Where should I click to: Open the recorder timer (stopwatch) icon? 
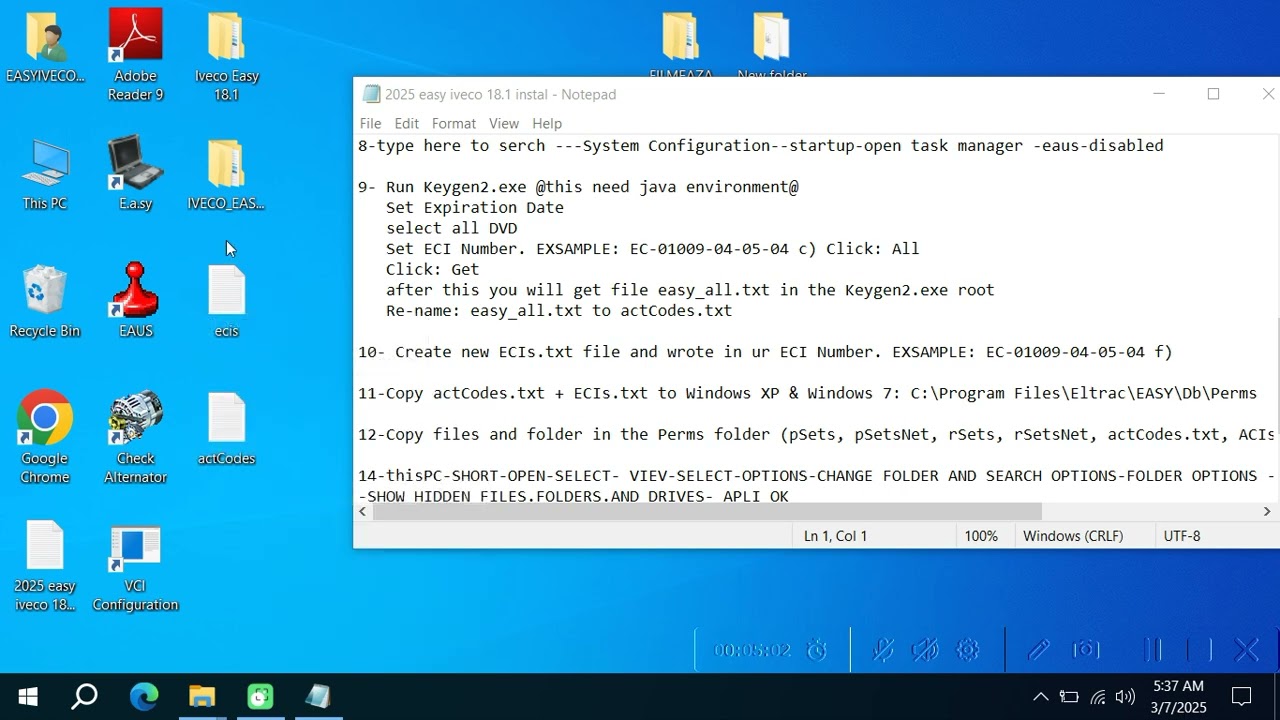point(817,650)
